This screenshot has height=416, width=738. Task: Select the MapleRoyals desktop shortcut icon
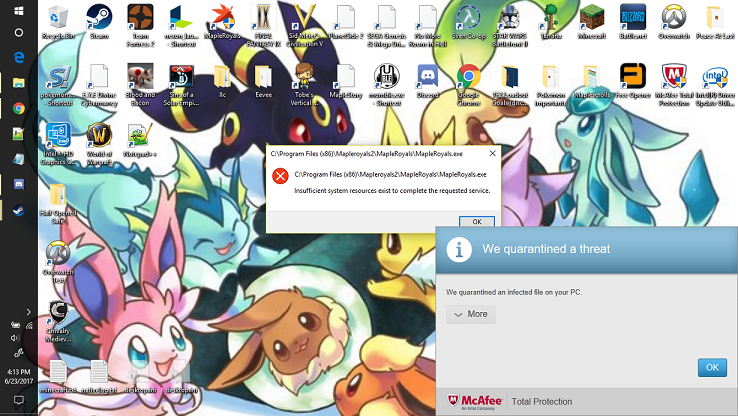(x=223, y=22)
